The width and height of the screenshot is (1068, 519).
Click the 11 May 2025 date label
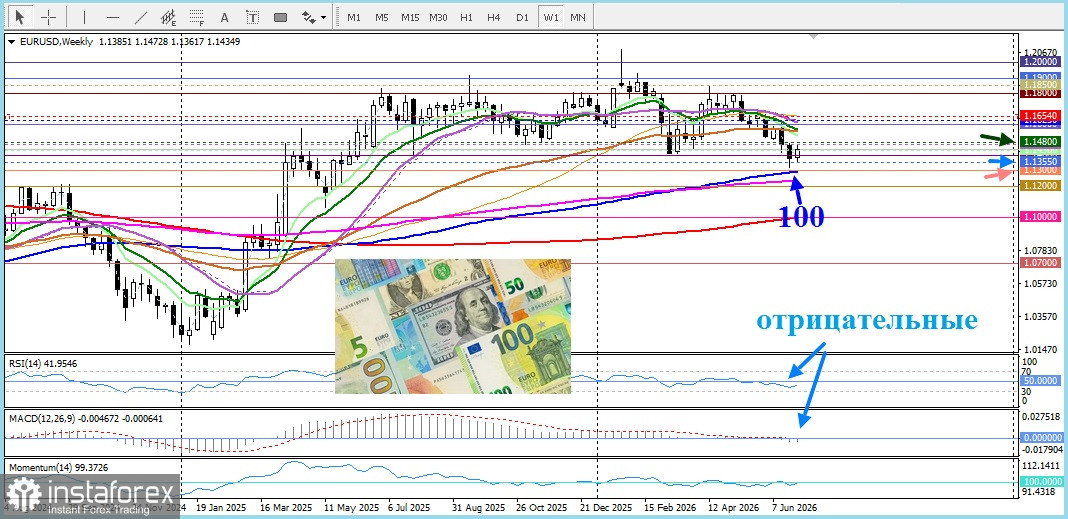point(351,508)
